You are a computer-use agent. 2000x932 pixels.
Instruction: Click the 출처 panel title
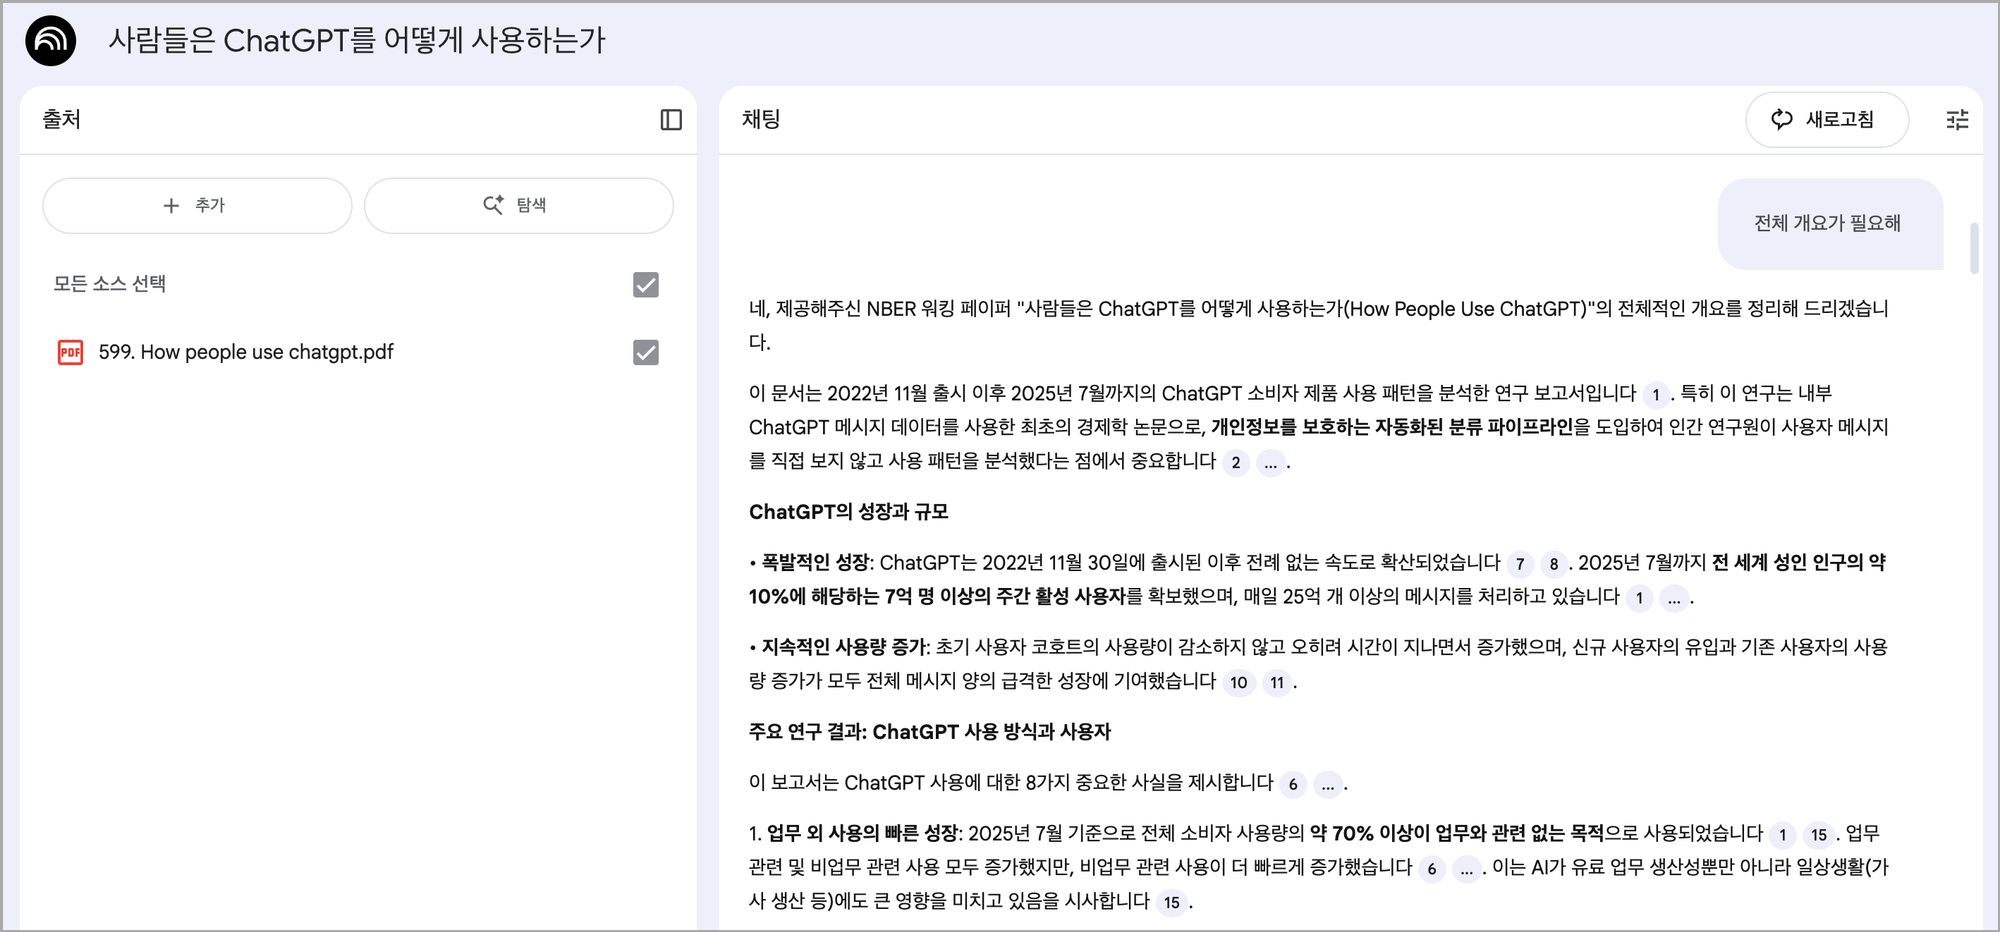coord(61,119)
